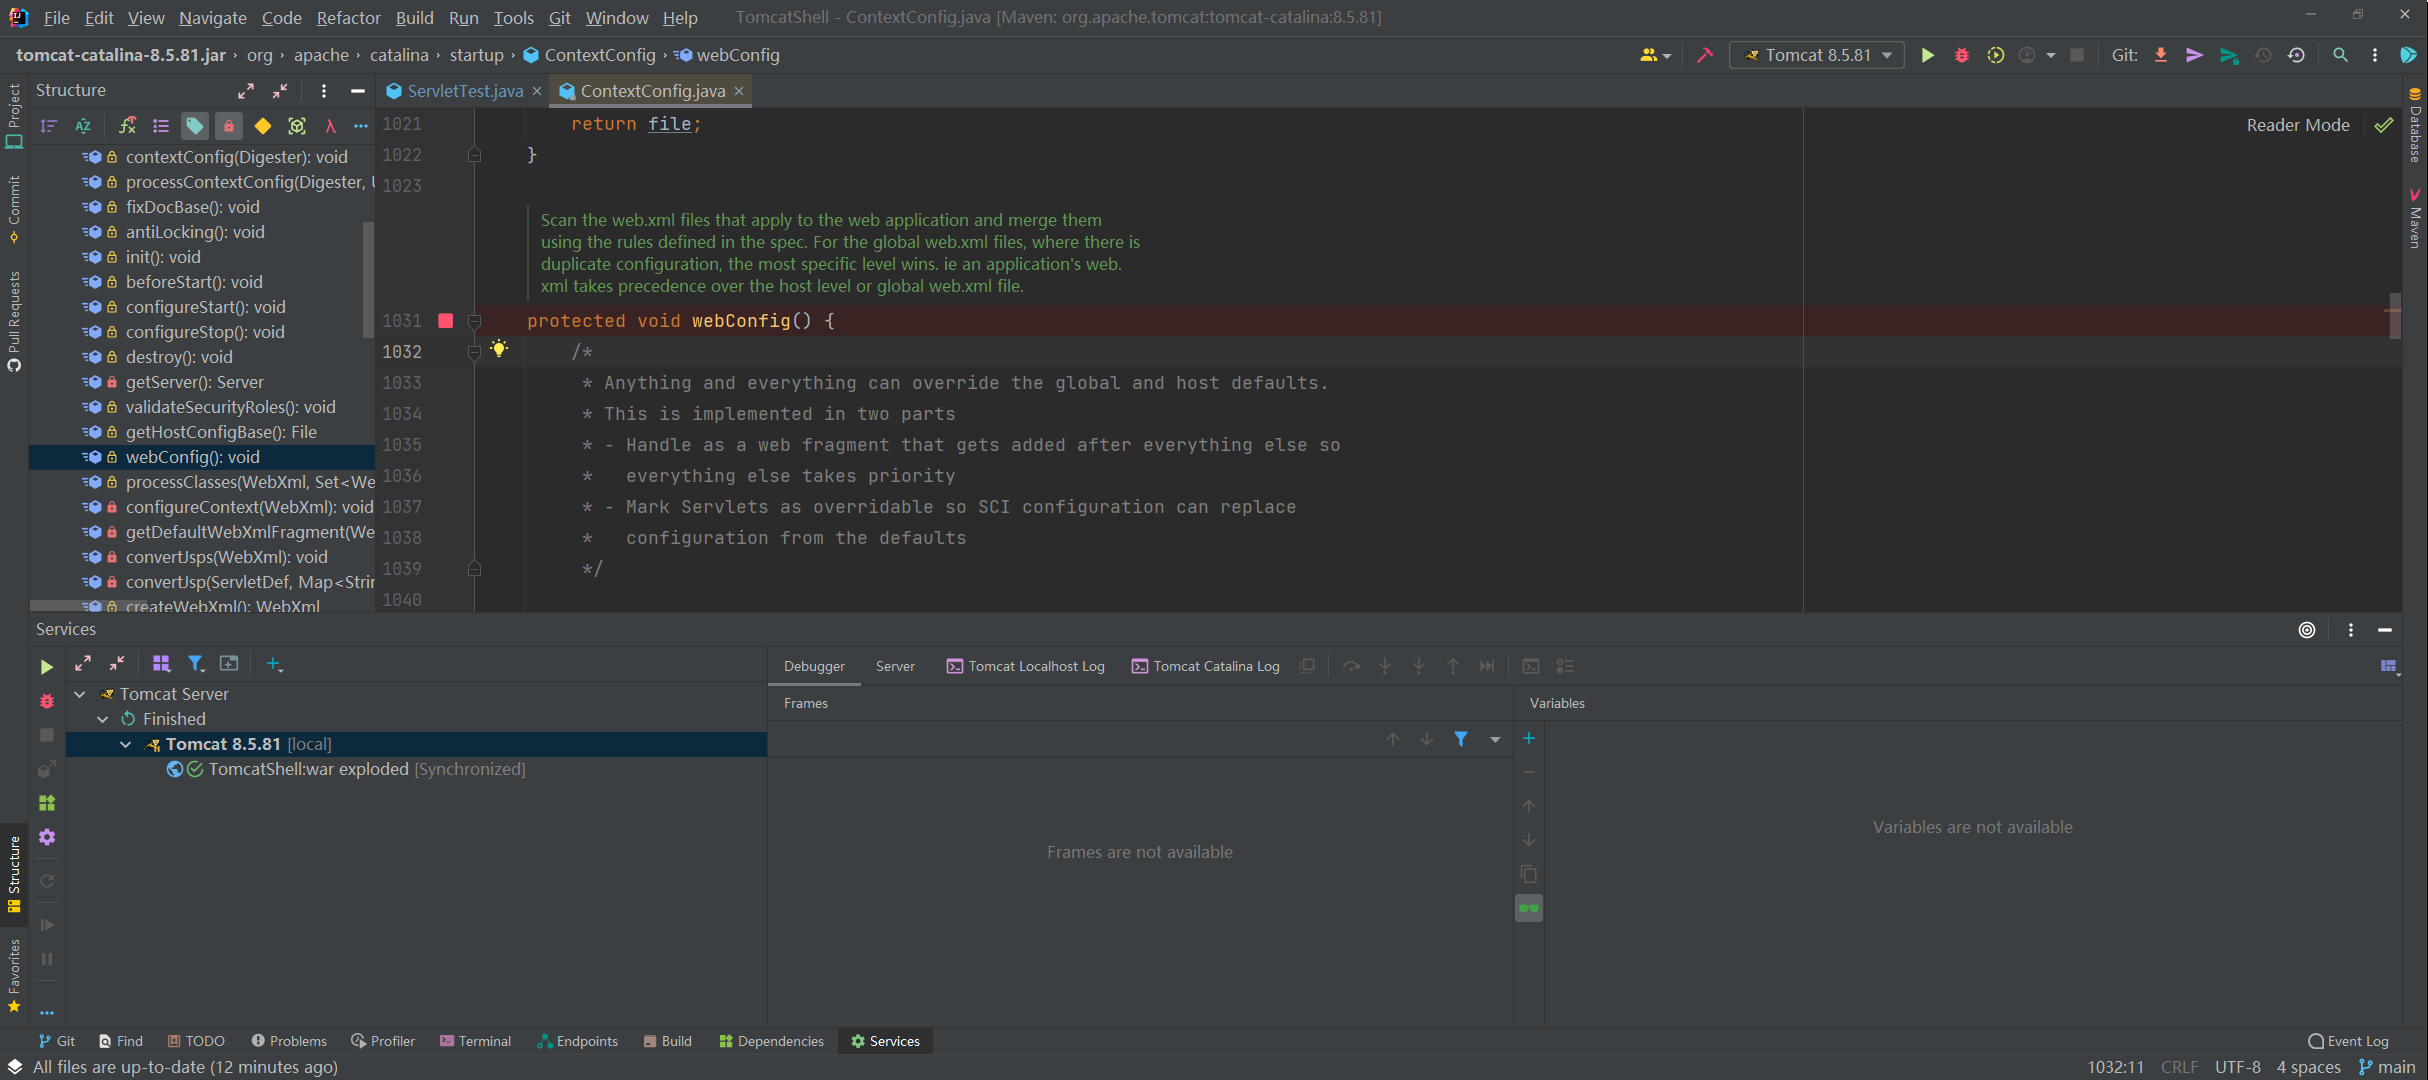Screen dimensions: 2428x1080
Task: Click the green Run button in the toolbar
Action: click(x=1927, y=55)
